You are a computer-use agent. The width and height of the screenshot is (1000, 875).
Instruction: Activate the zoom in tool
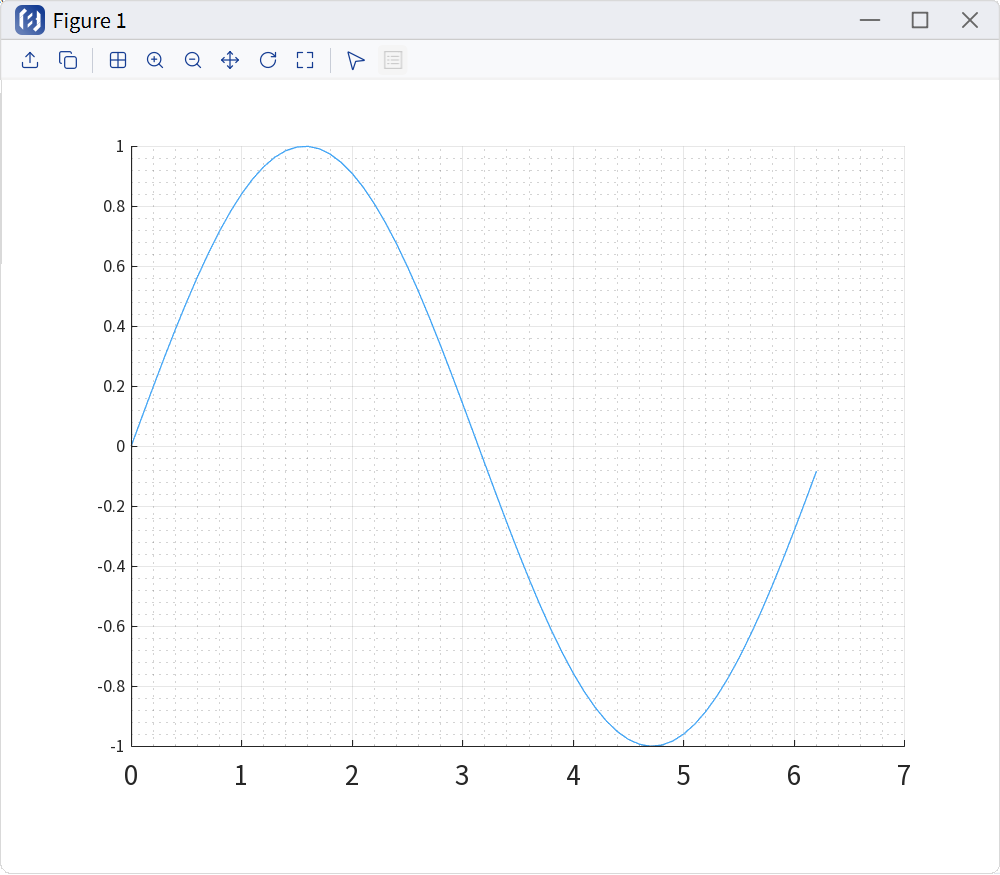coord(155,60)
